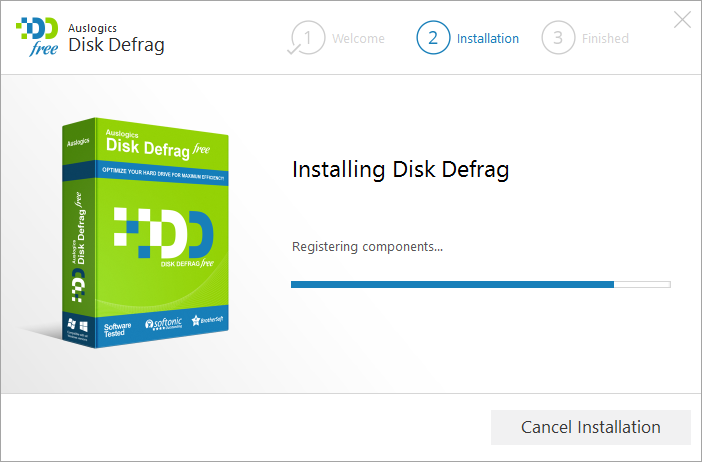Click the BrotherSoft star badge on box
This screenshot has width=702, height=462.
coord(207,320)
